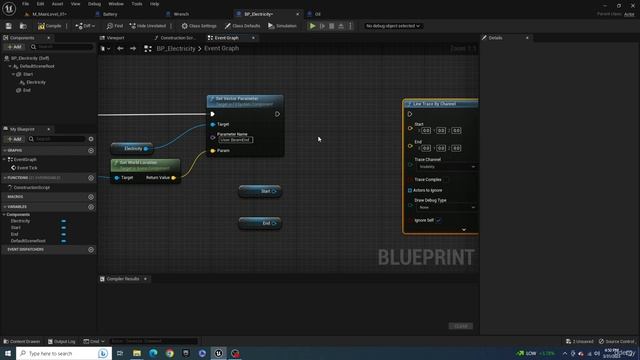Toggle Start variable visibility icon
The height and width of the screenshot is (360, 640).
click(64, 228)
